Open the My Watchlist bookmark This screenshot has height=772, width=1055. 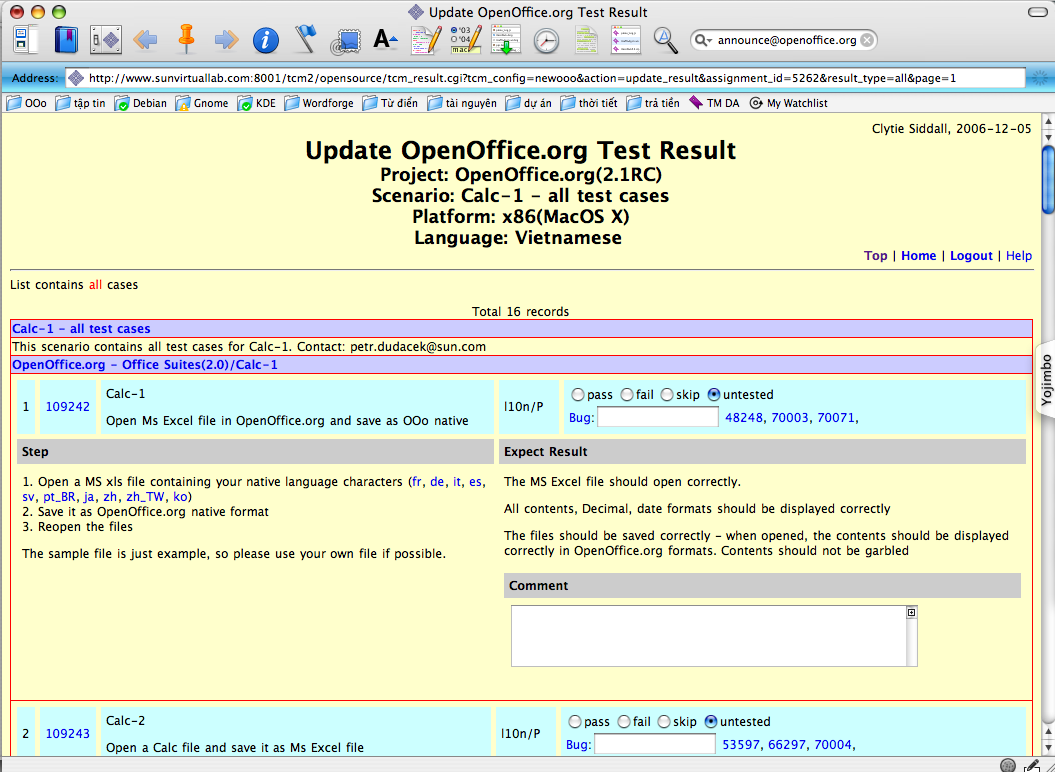tap(789, 103)
